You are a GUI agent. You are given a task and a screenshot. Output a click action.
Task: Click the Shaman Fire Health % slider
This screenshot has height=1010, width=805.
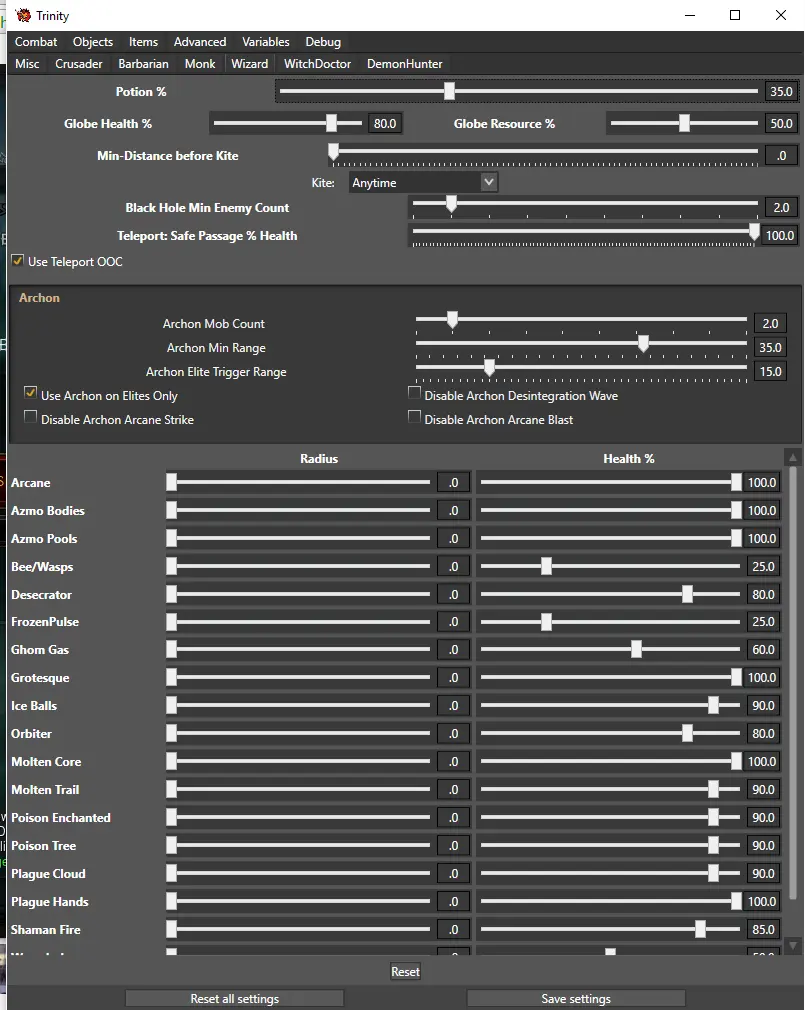(x=610, y=929)
